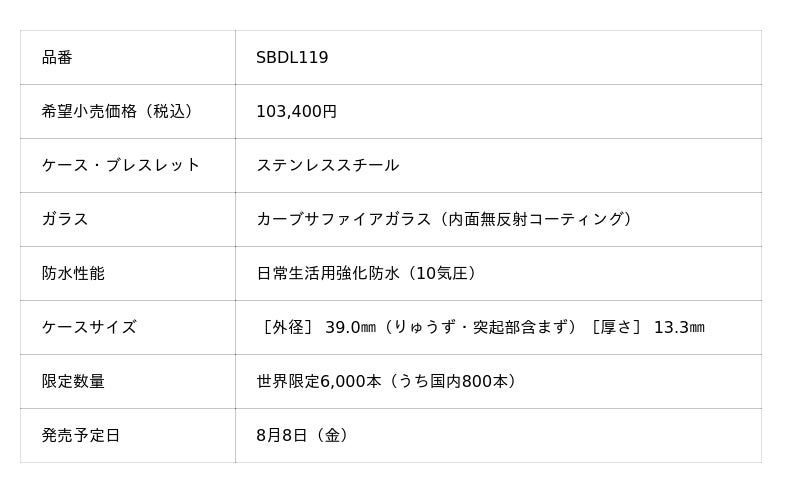
Task: Select the 世界限定6,000本 text
Action: pos(319,382)
